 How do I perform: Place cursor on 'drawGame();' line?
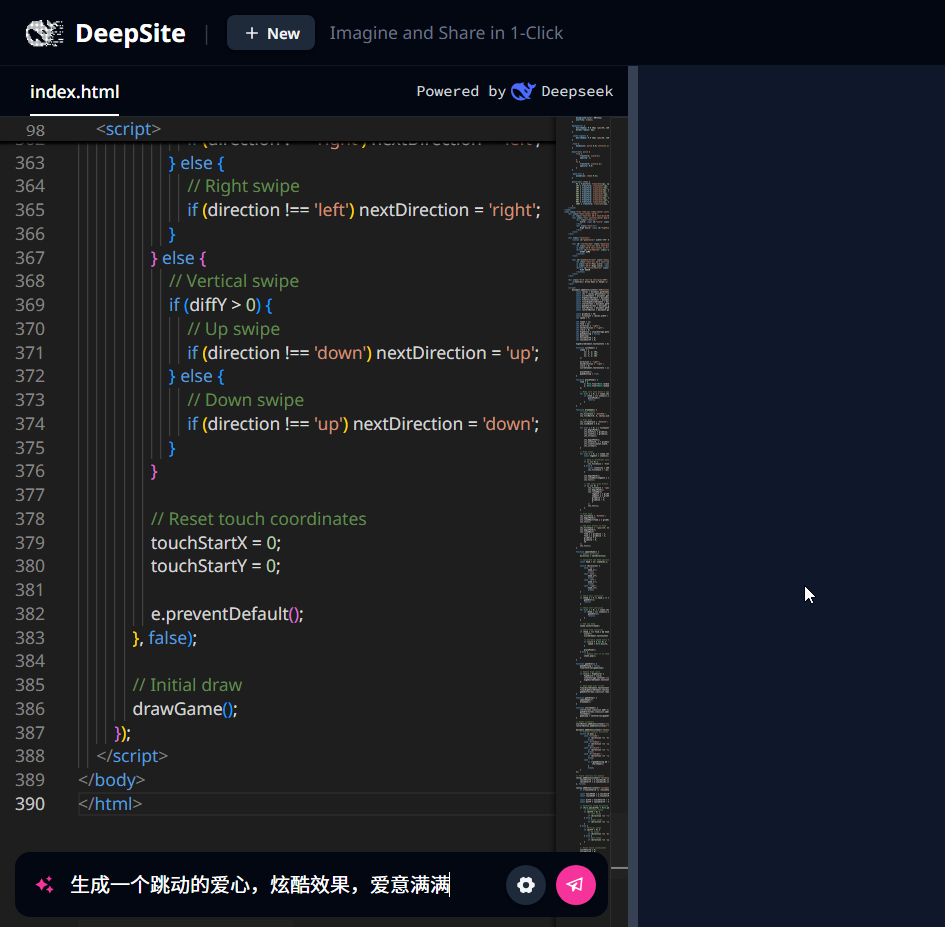pyautogui.click(x=185, y=709)
